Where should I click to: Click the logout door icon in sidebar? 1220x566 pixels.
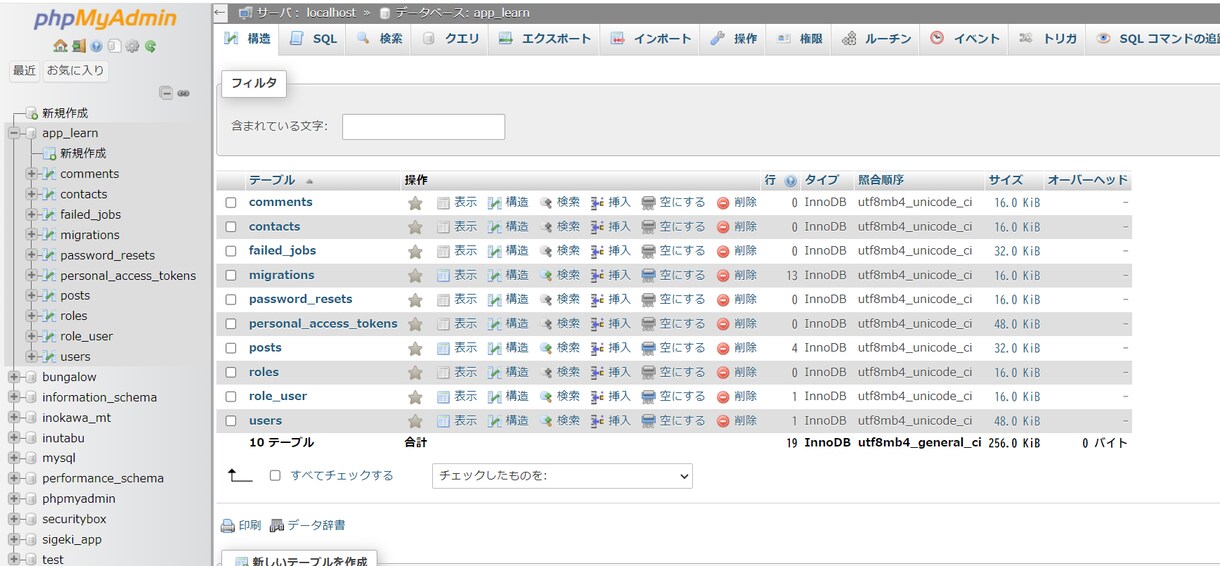[x=78, y=46]
